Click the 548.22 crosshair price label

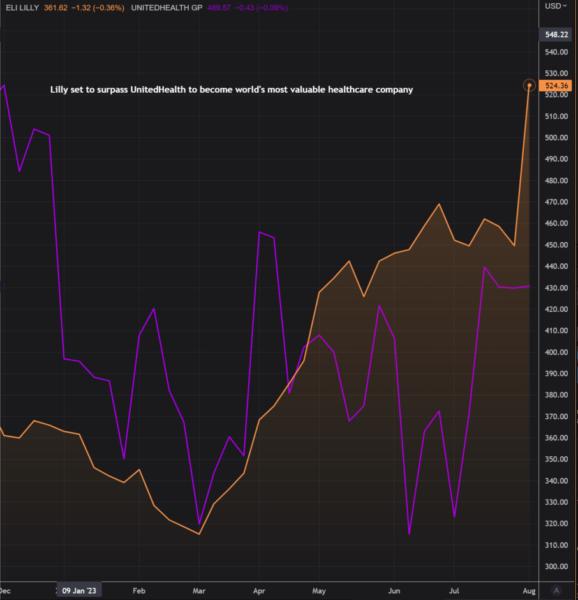(x=555, y=34)
